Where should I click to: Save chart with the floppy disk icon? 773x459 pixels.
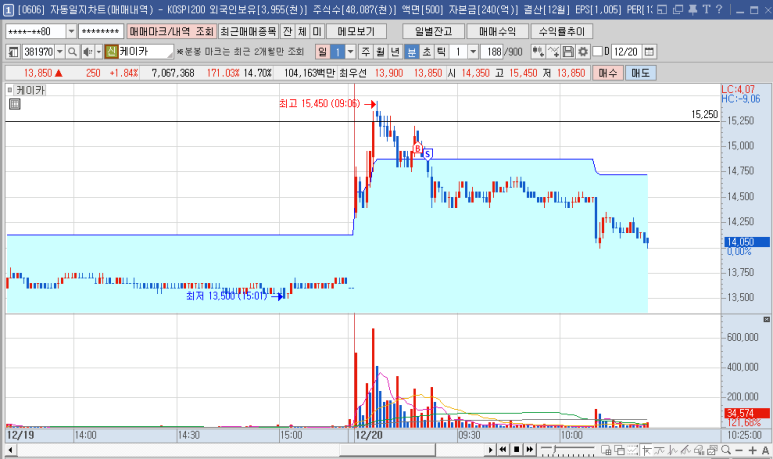[568, 51]
